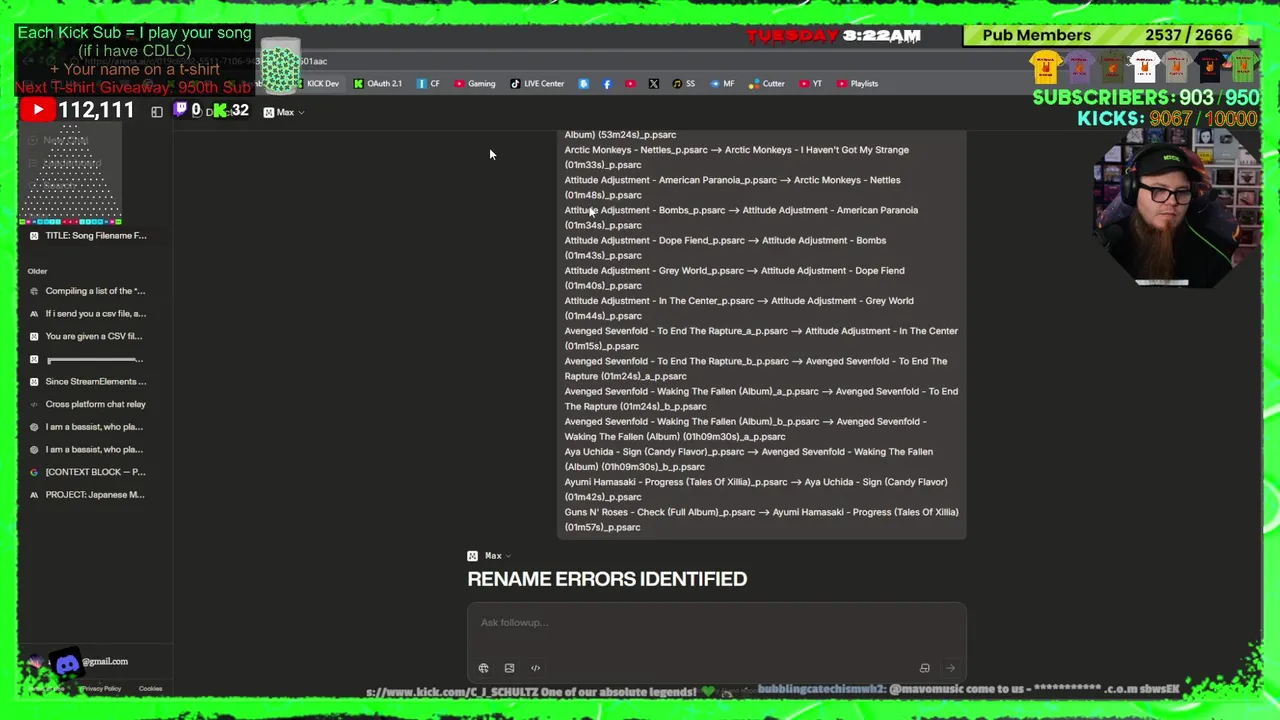The width and height of the screenshot is (1280, 720).
Task: Click globe icon beside 'Compiling a list' chat
Action: tap(34, 291)
